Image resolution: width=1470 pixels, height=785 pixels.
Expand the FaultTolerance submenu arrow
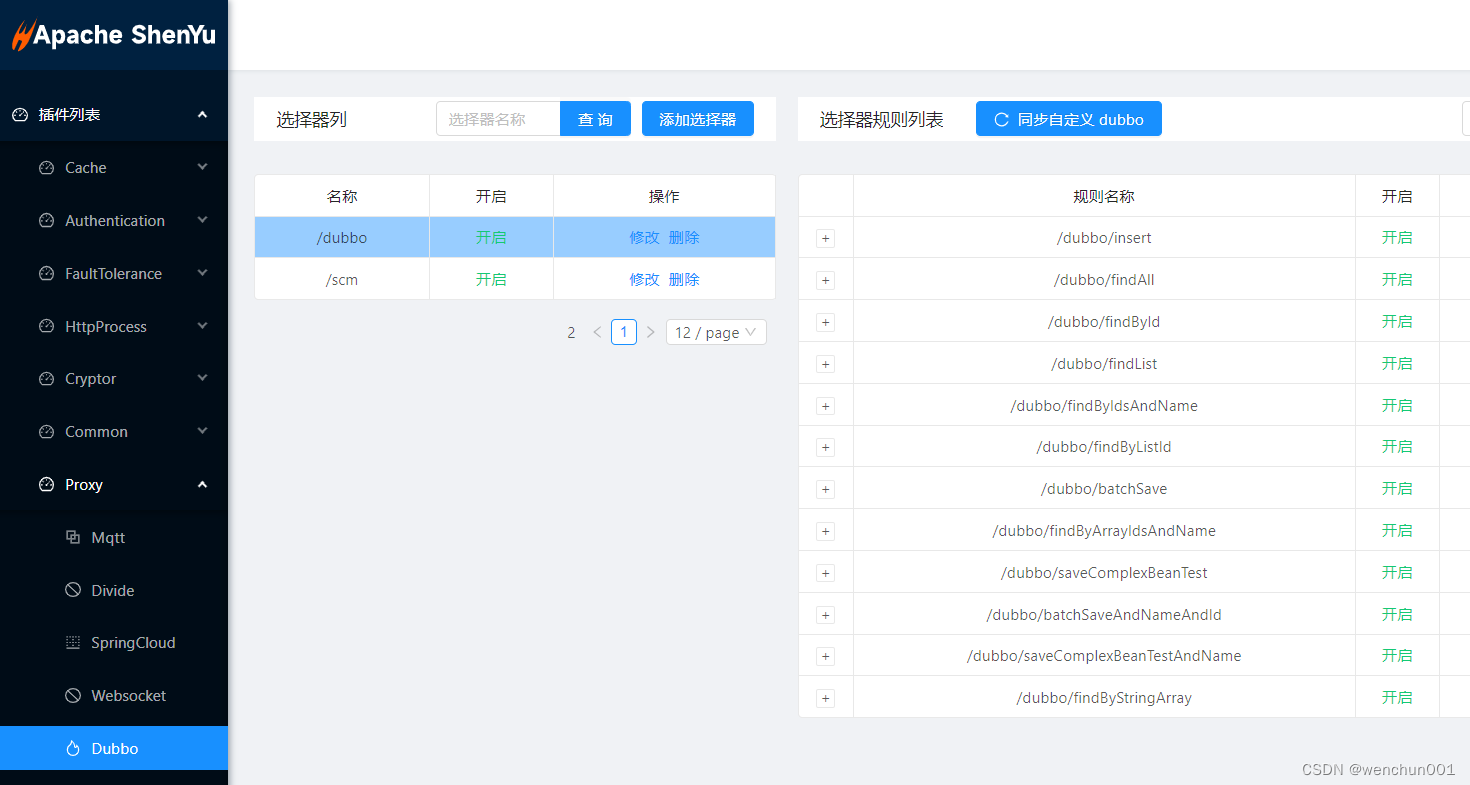tap(202, 273)
